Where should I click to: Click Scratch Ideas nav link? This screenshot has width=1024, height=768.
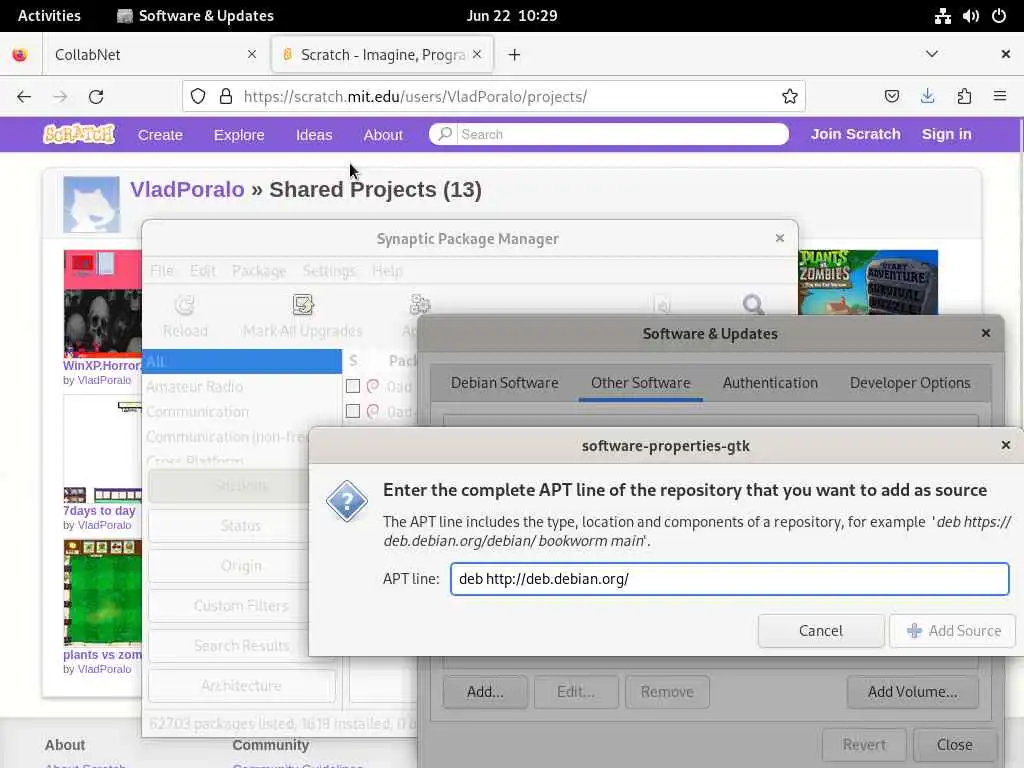(x=314, y=135)
